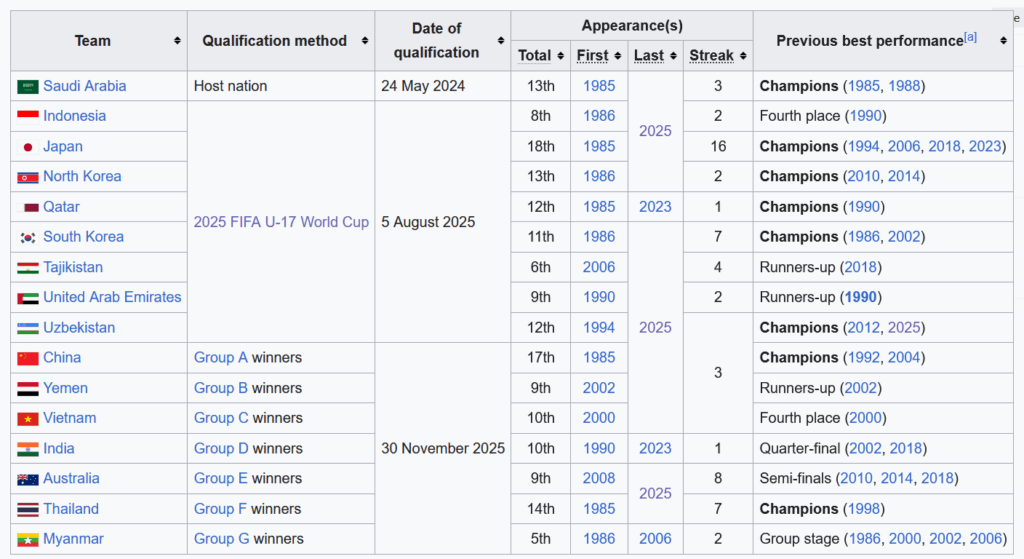Click the Japan flag icon

[27, 147]
